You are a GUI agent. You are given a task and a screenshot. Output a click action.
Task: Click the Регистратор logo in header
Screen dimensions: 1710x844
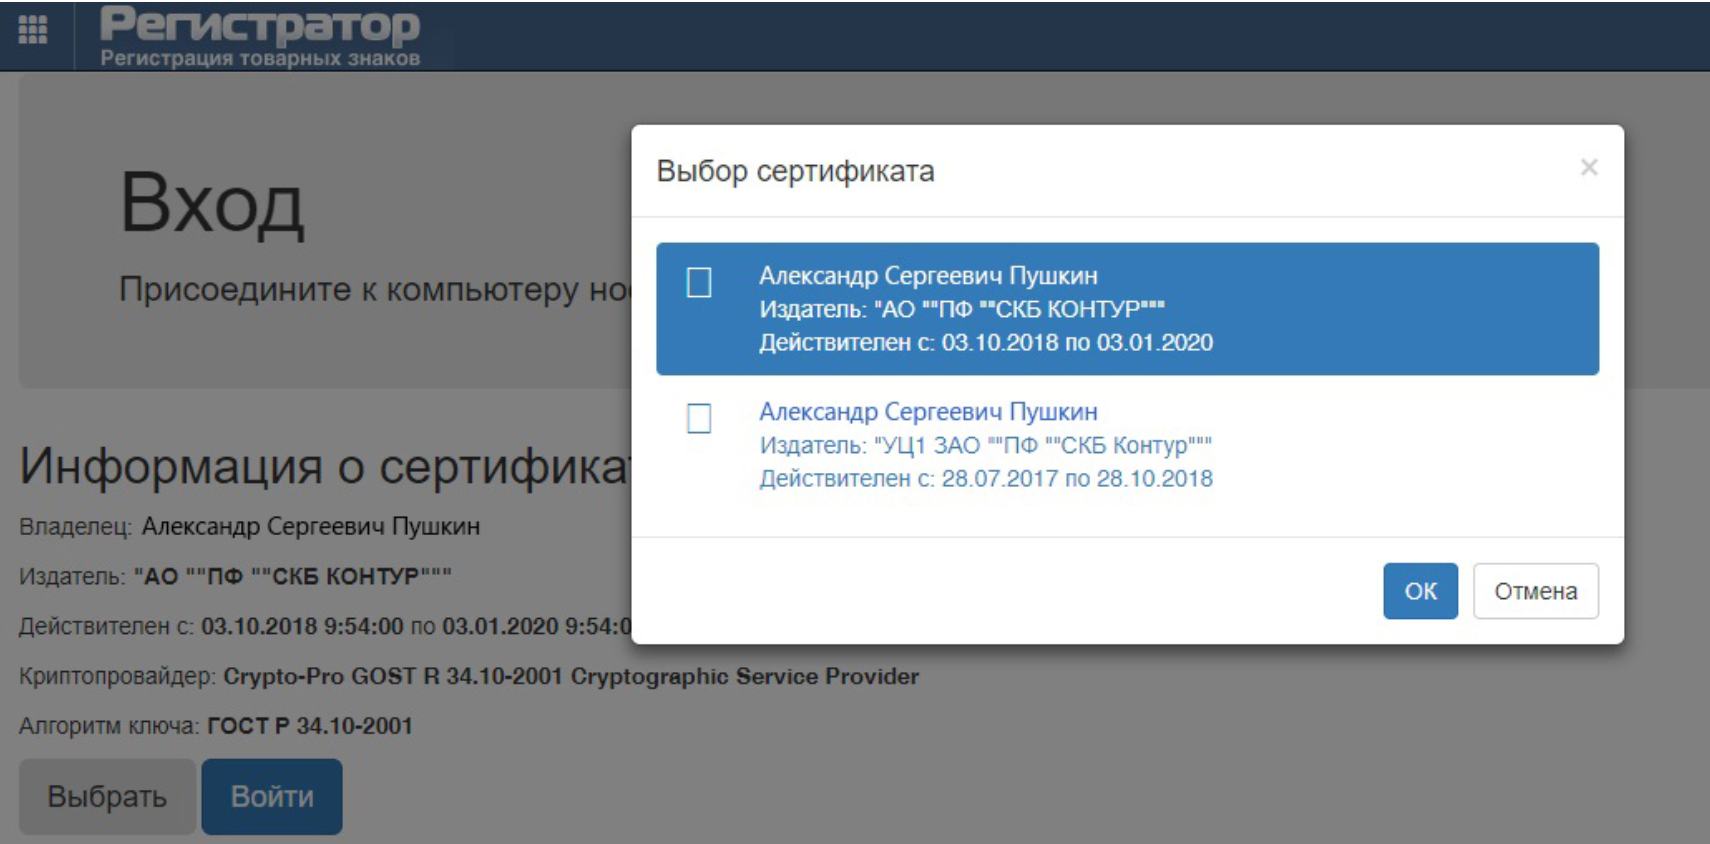(260, 25)
